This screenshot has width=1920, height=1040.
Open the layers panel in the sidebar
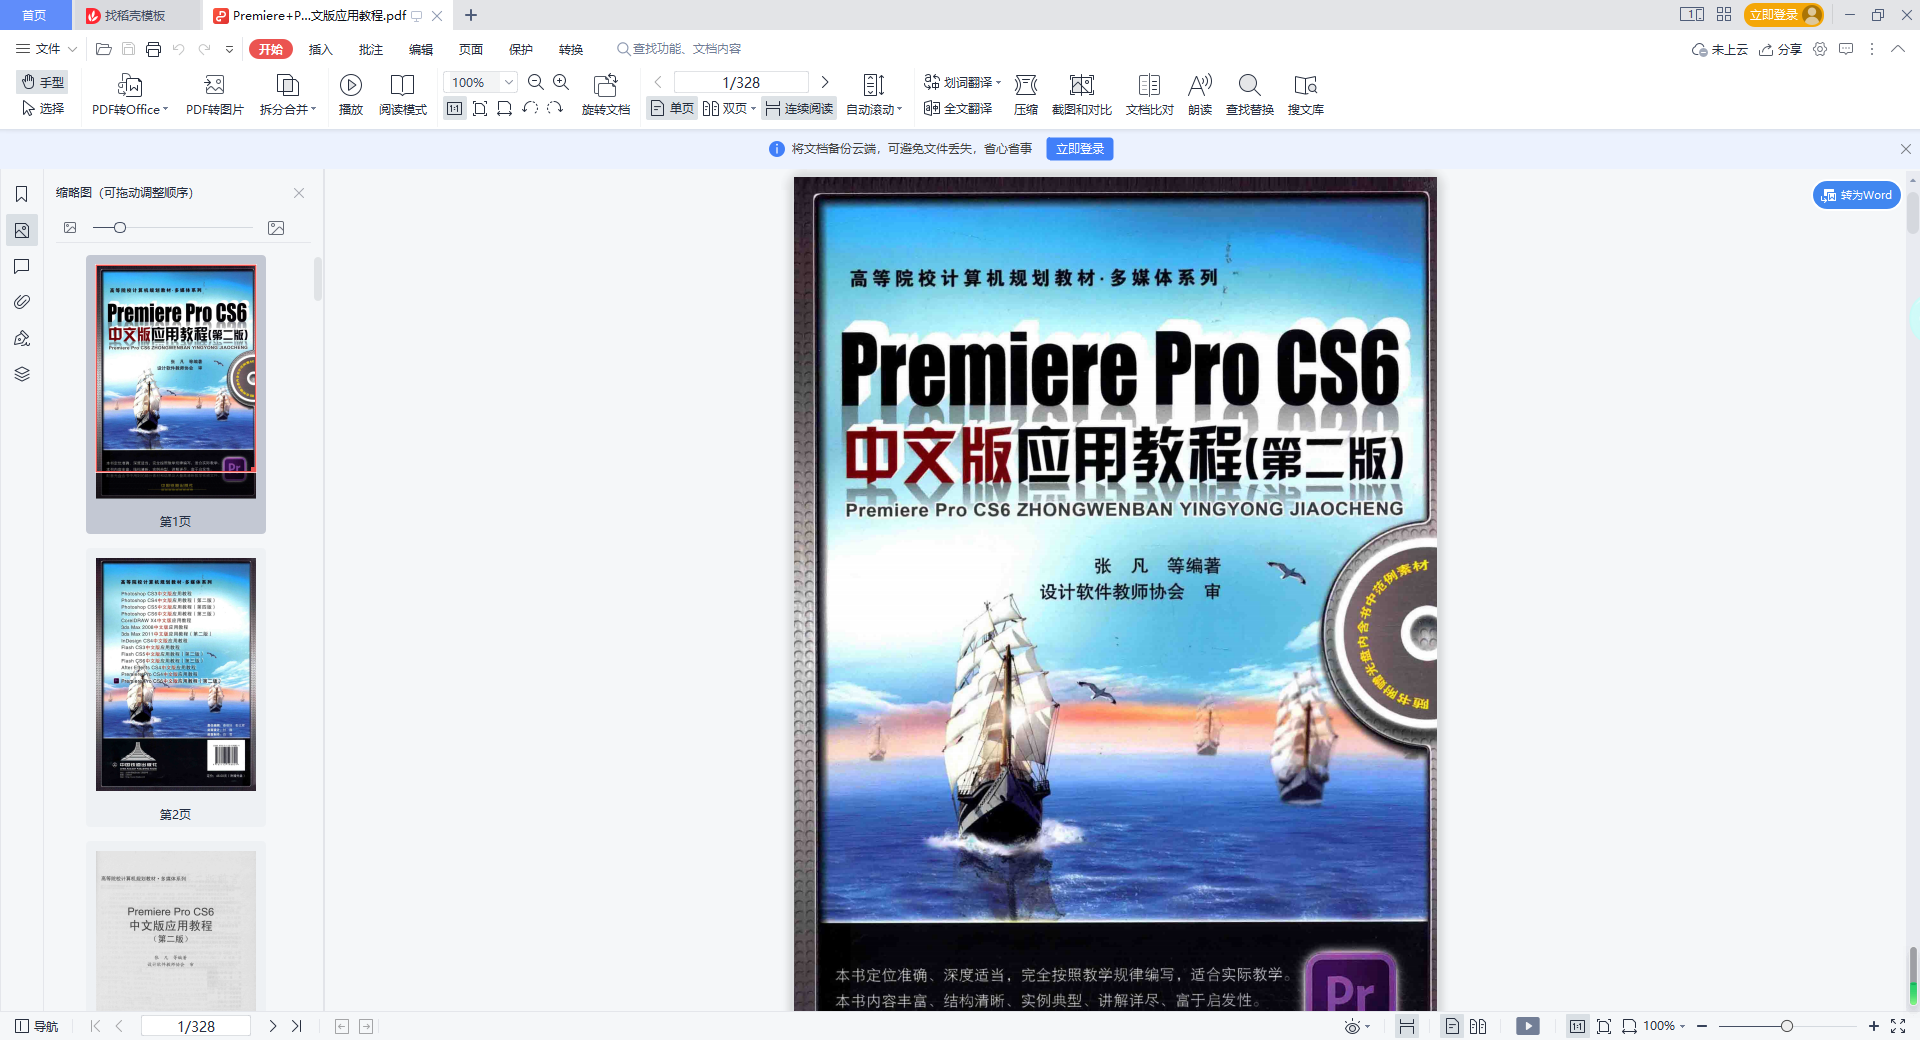(x=22, y=374)
